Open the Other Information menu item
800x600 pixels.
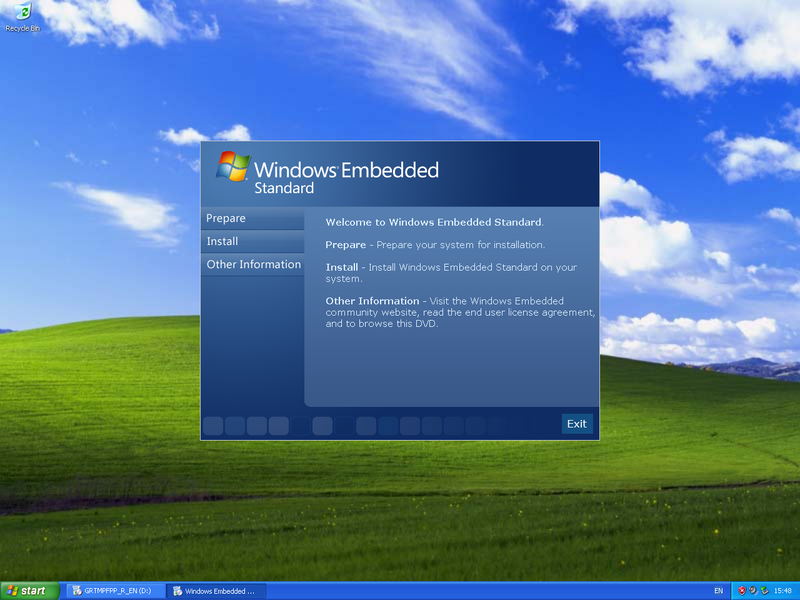[x=253, y=265]
